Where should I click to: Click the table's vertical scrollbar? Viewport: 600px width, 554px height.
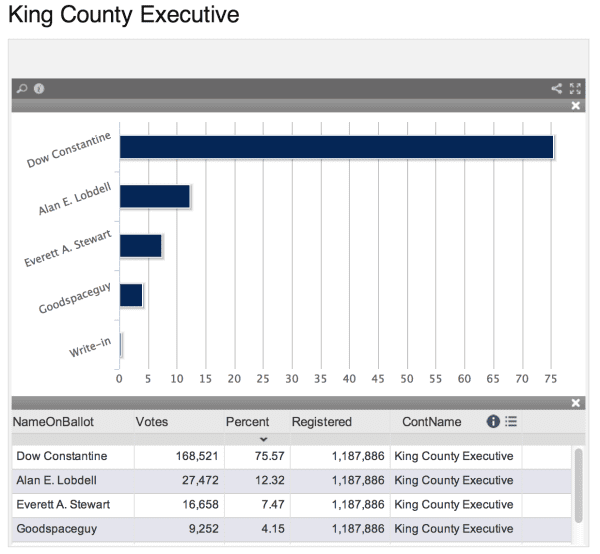click(577, 485)
